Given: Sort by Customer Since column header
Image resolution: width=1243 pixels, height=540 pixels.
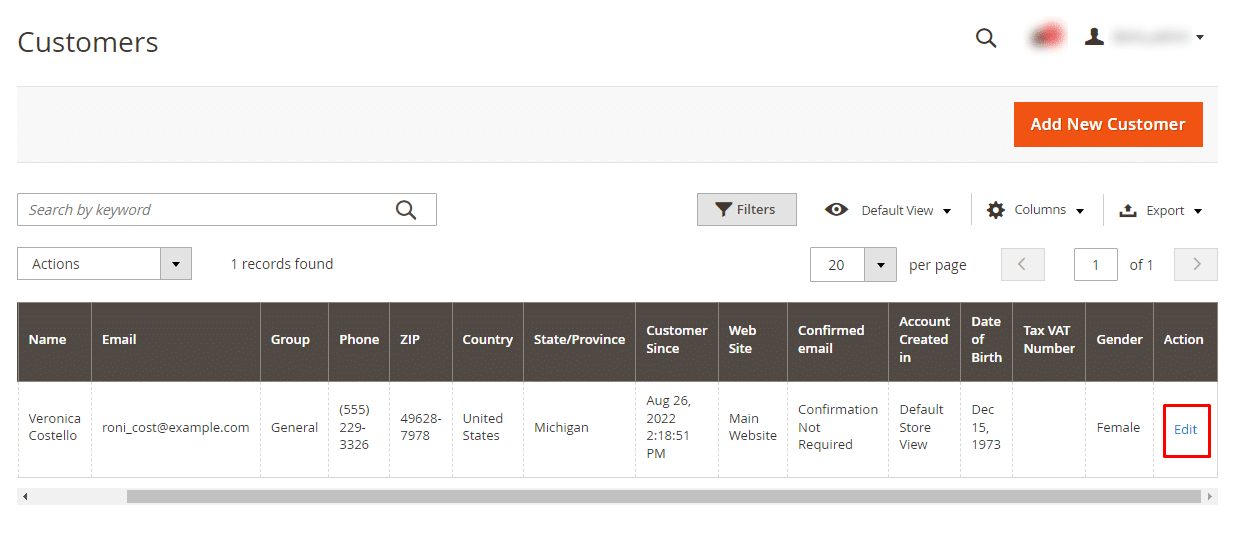Looking at the screenshot, I should 676,340.
